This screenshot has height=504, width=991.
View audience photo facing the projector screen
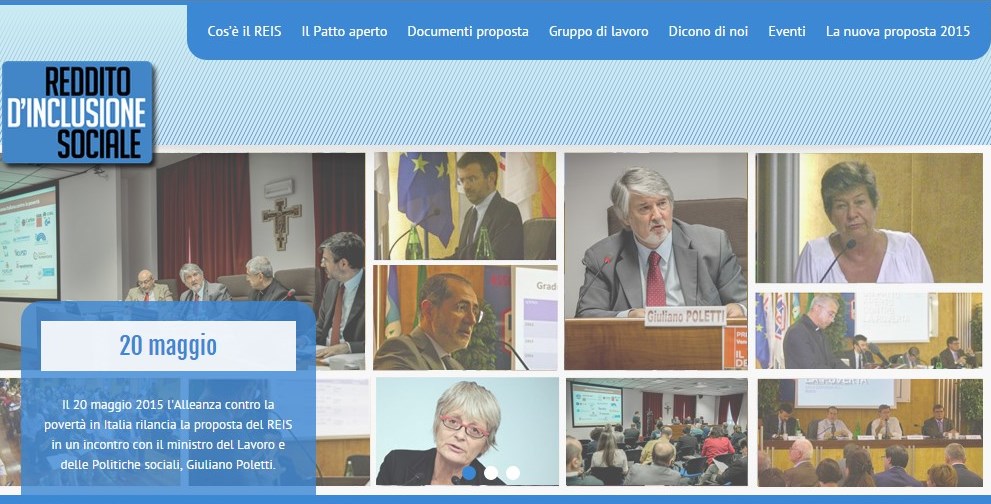tap(655, 430)
